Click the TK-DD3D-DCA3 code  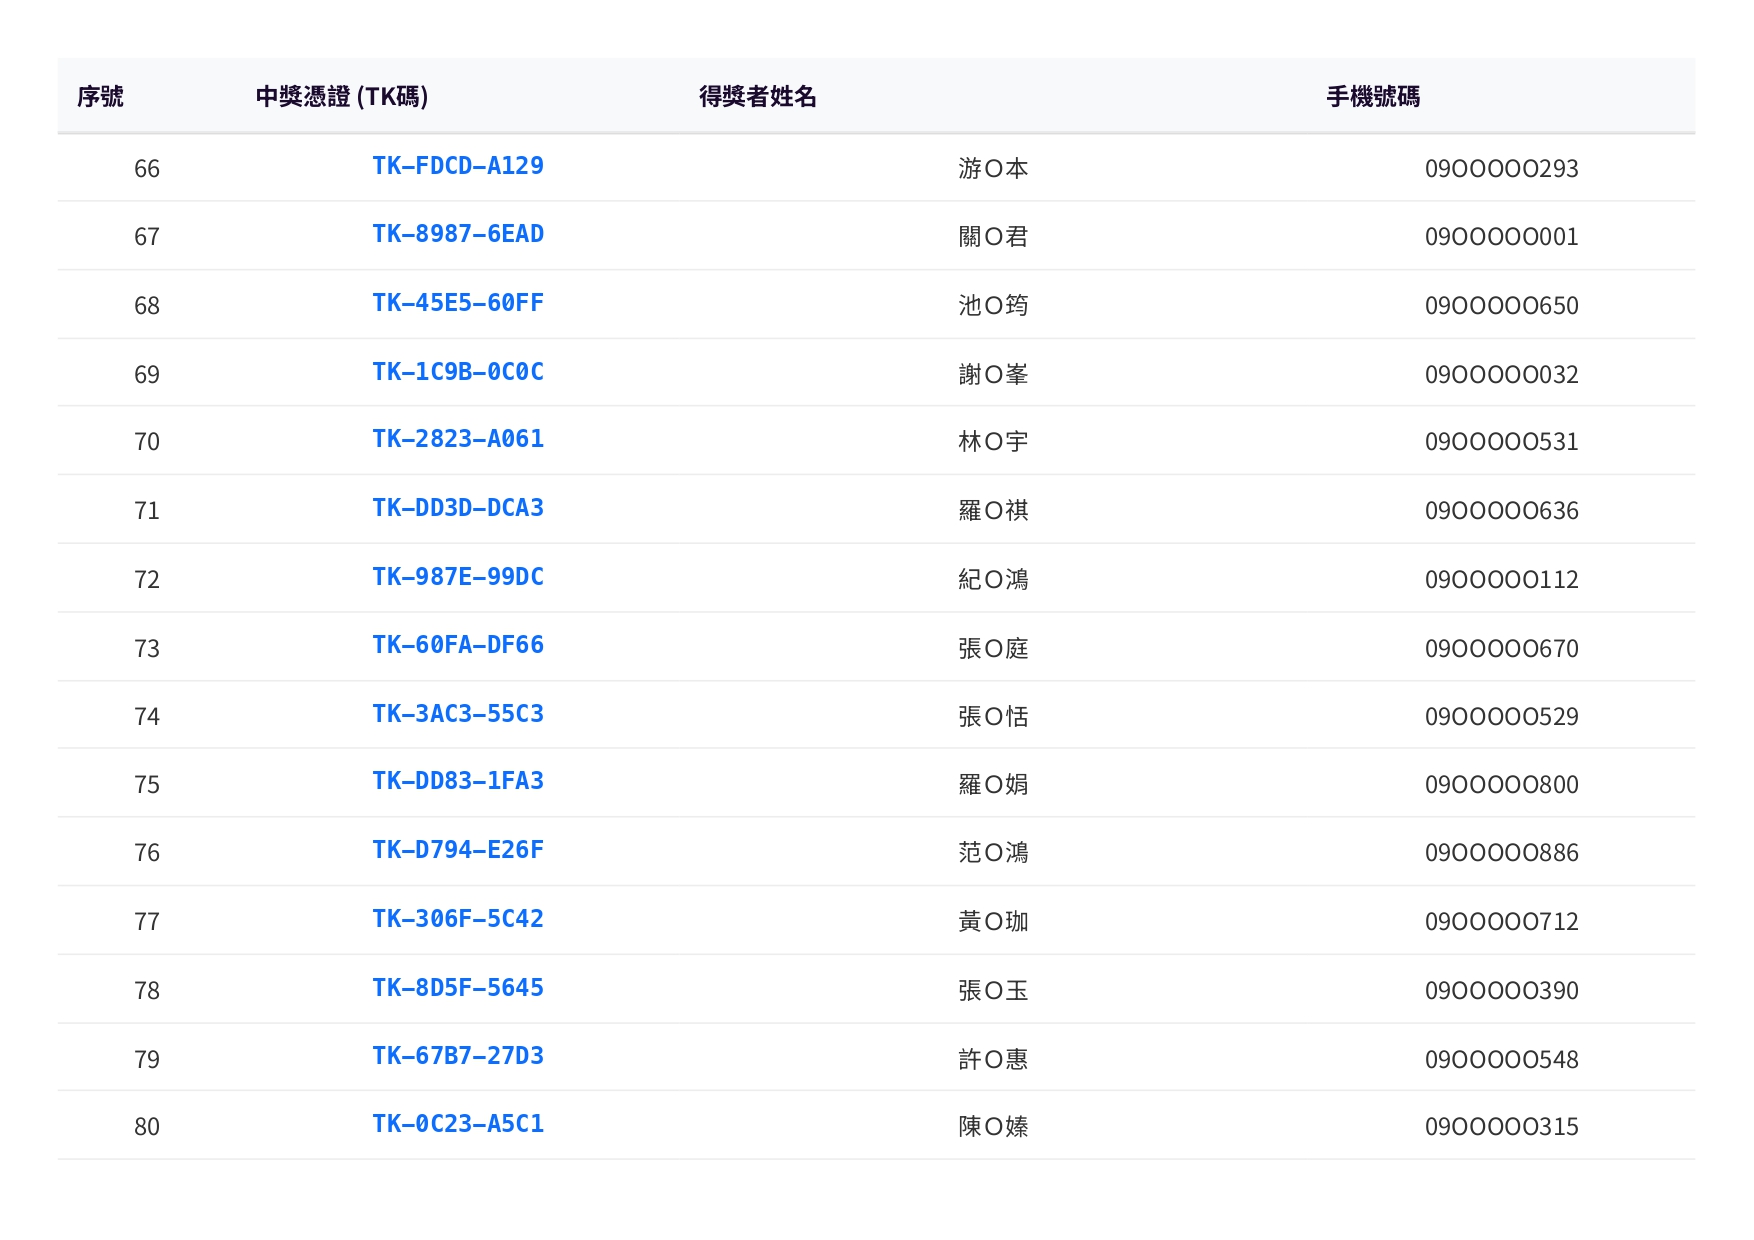(457, 508)
